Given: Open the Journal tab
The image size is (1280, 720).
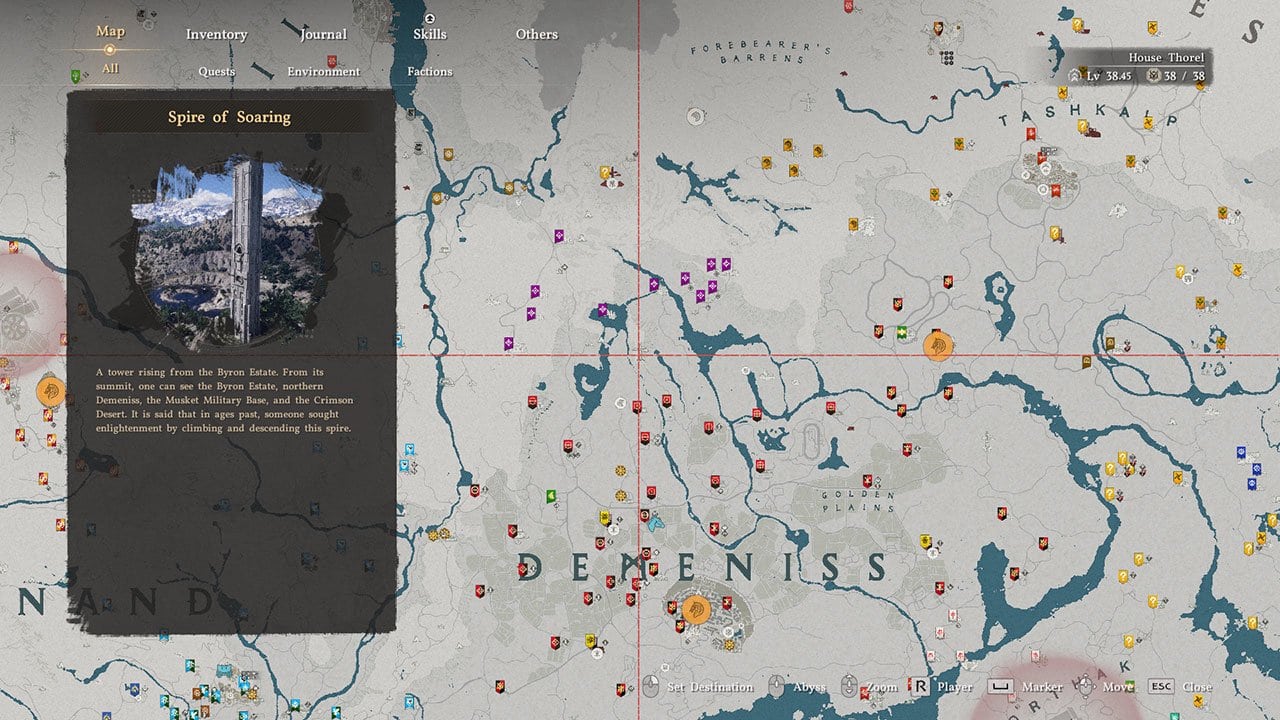Looking at the screenshot, I should tap(323, 34).
